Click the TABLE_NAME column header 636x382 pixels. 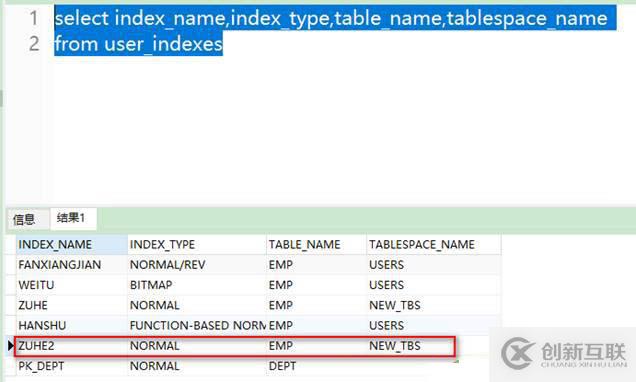tap(316, 245)
